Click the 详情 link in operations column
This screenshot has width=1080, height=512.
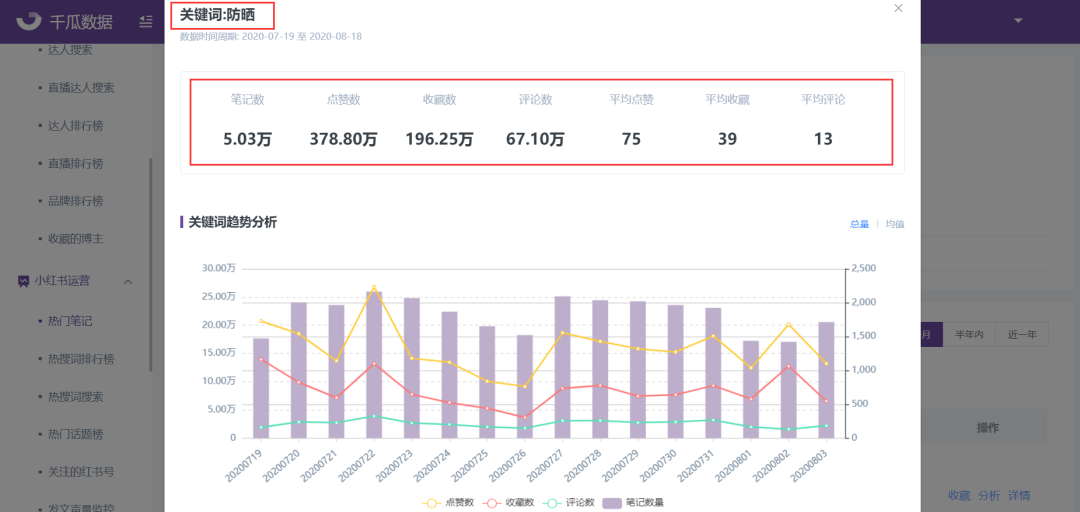(1019, 495)
